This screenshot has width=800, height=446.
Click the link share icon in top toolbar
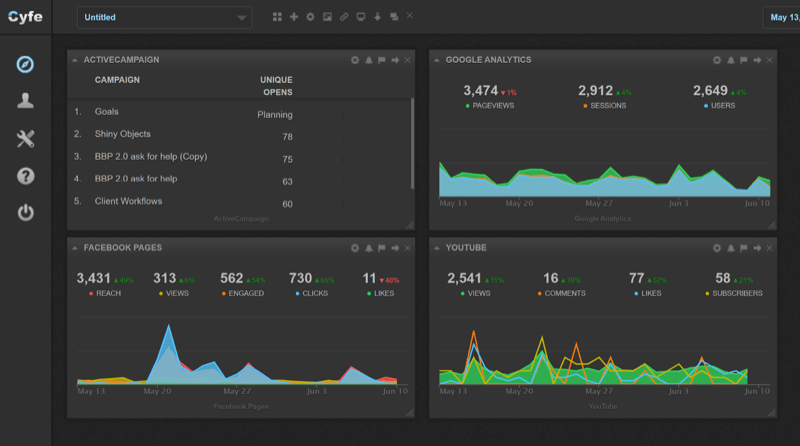pyautogui.click(x=344, y=17)
